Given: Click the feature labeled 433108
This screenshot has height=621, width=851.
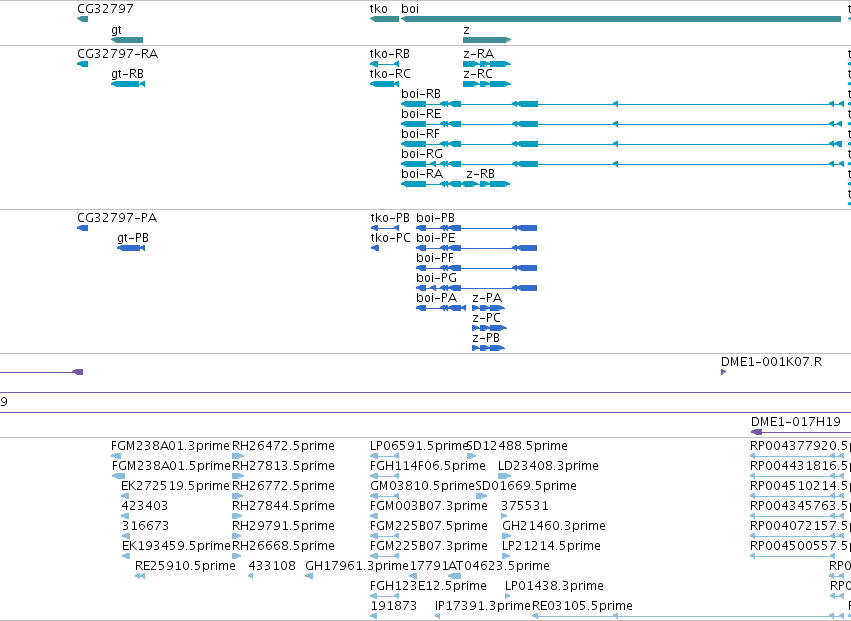Looking at the screenshot, I should [250, 576].
